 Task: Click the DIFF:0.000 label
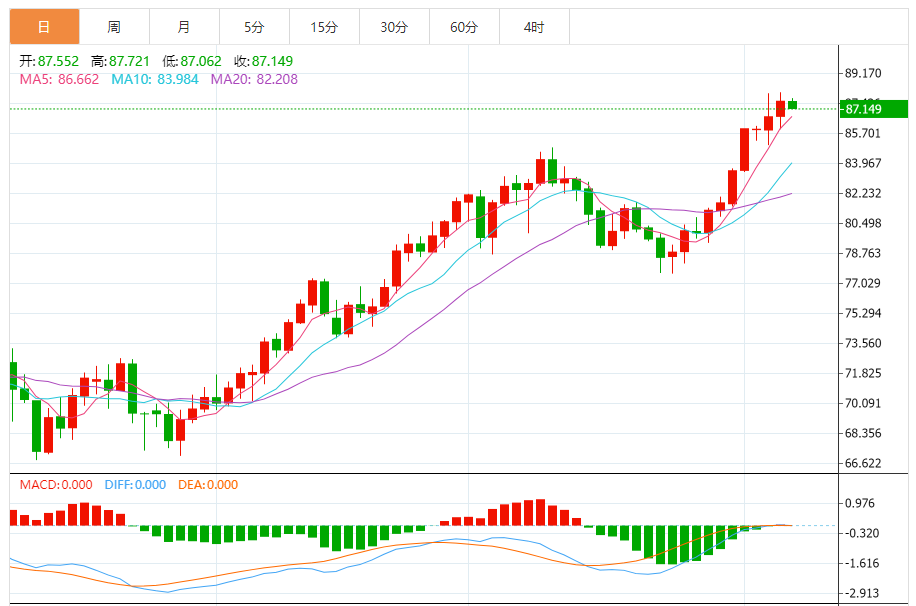point(135,485)
